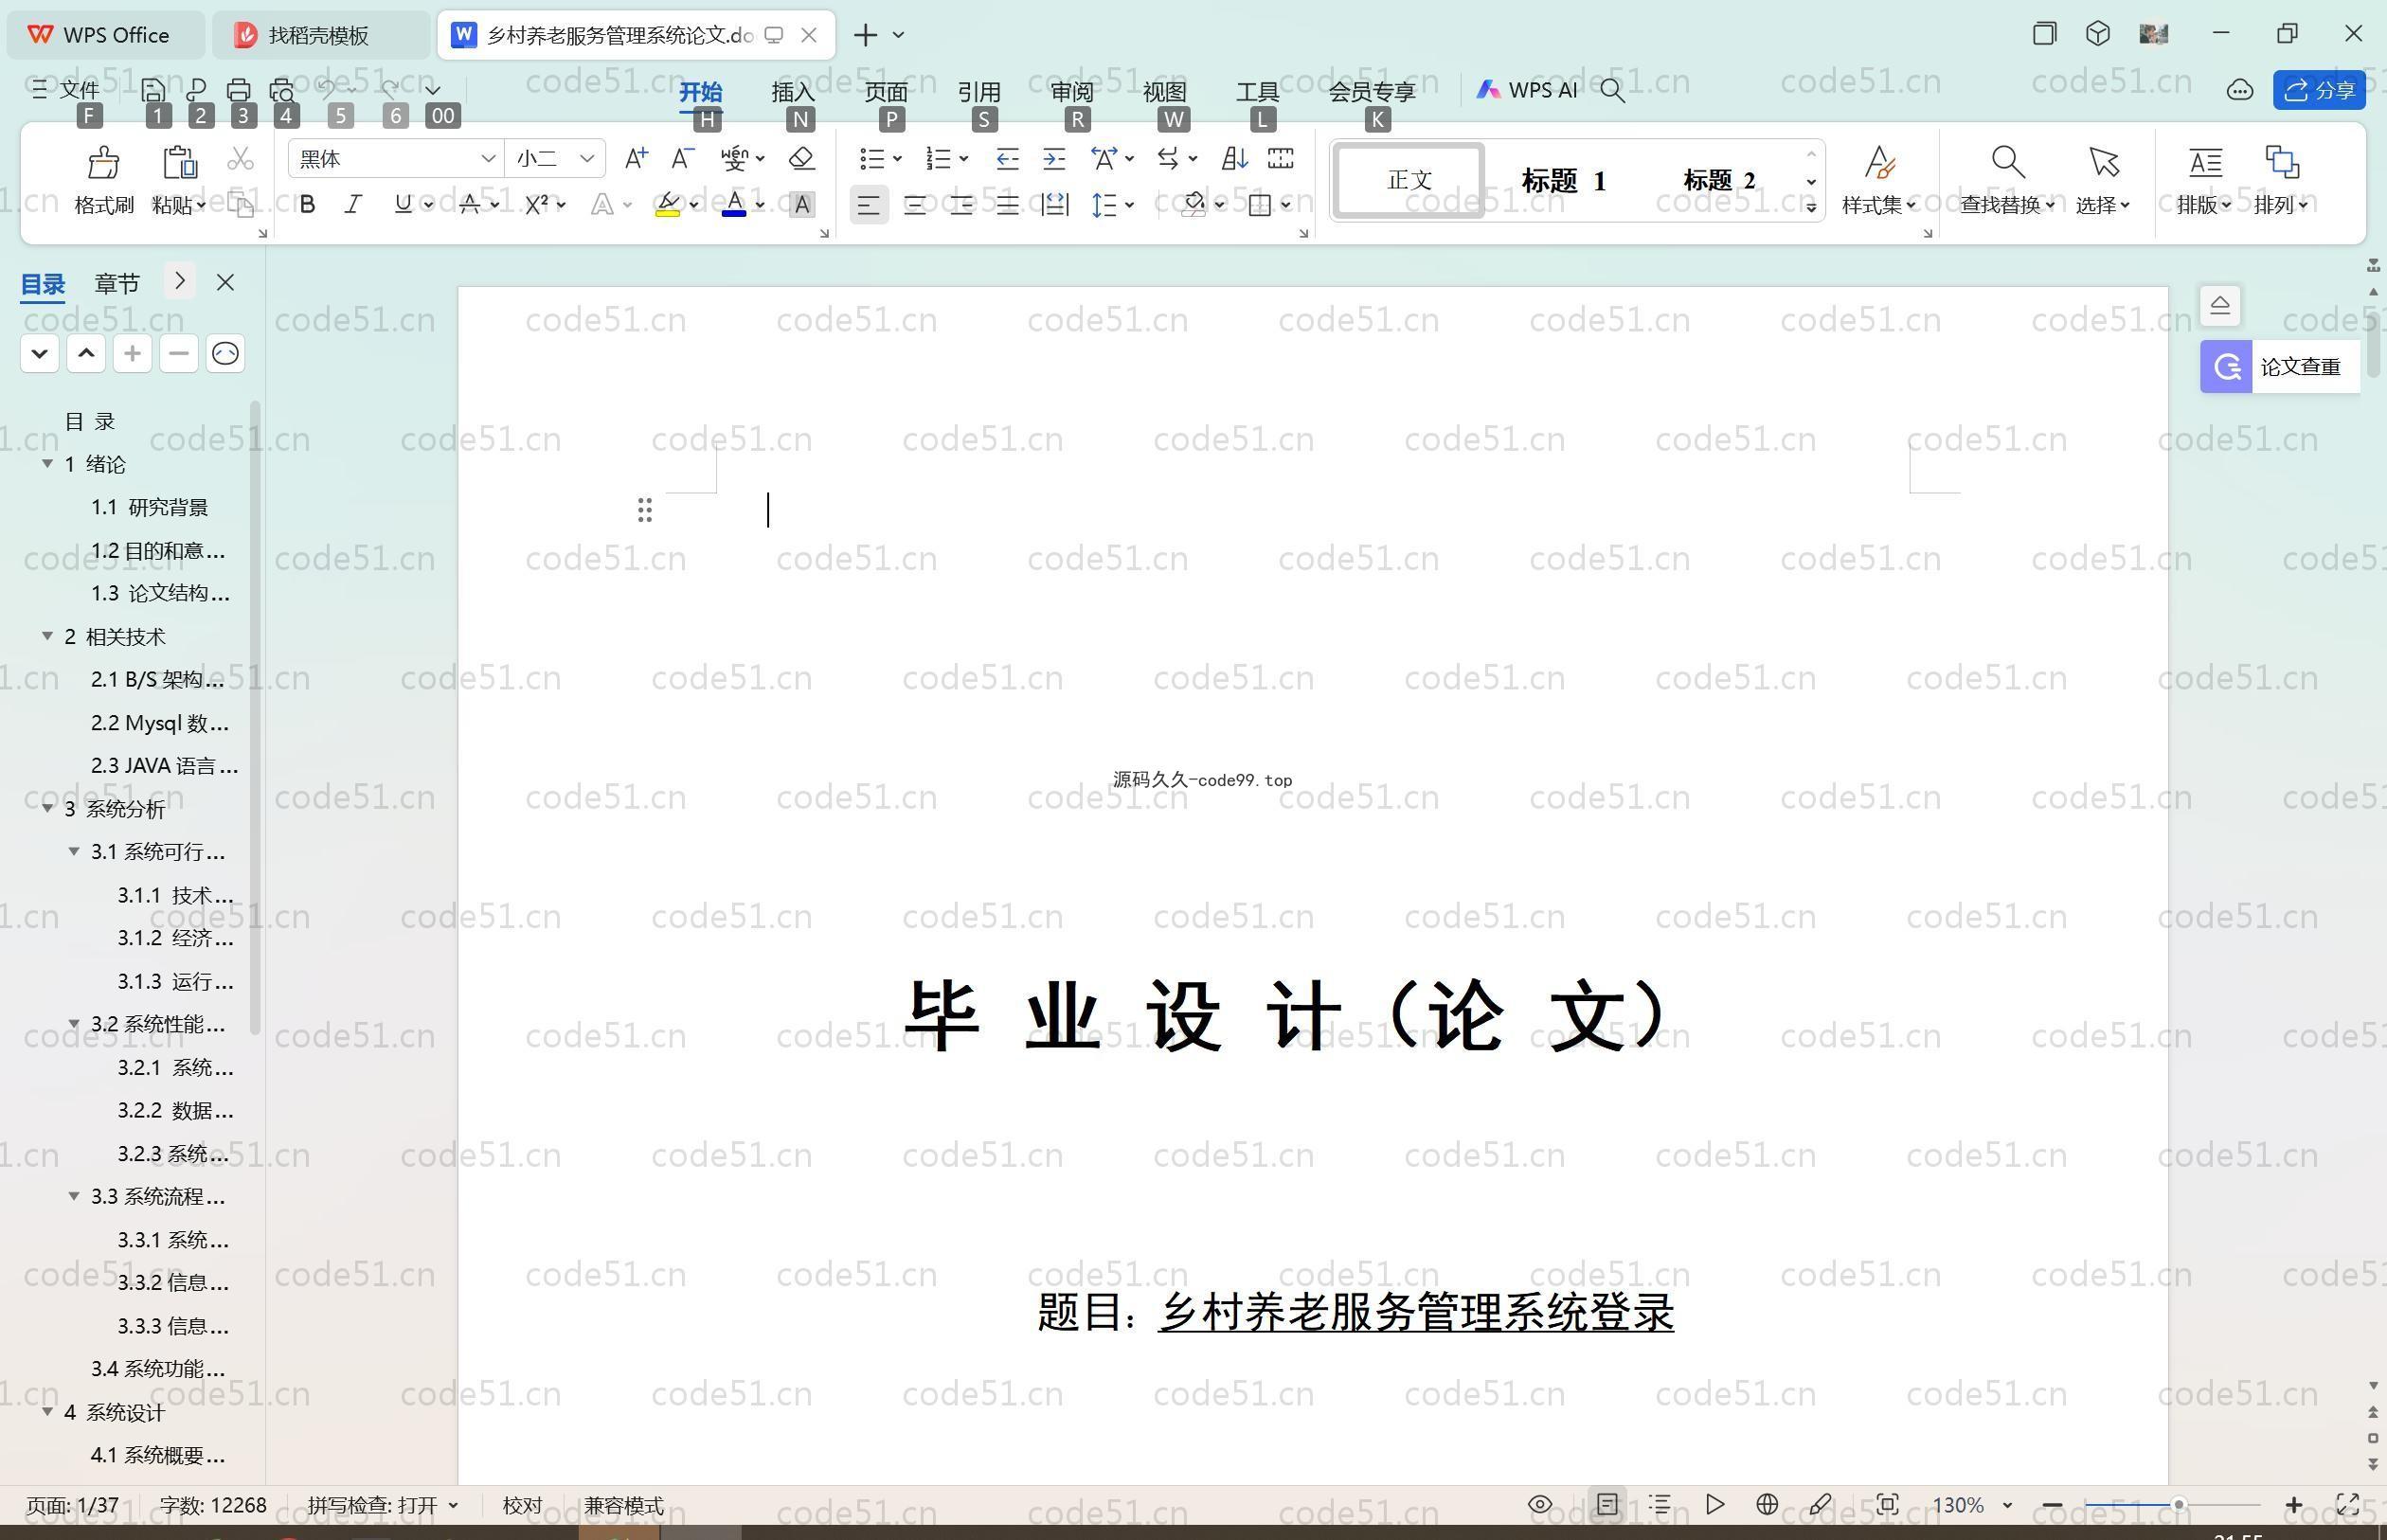Screen dimensions: 2387x1540
Task: Switch to the 找稻壳模板 tab
Action: pyautogui.click(x=320, y=35)
